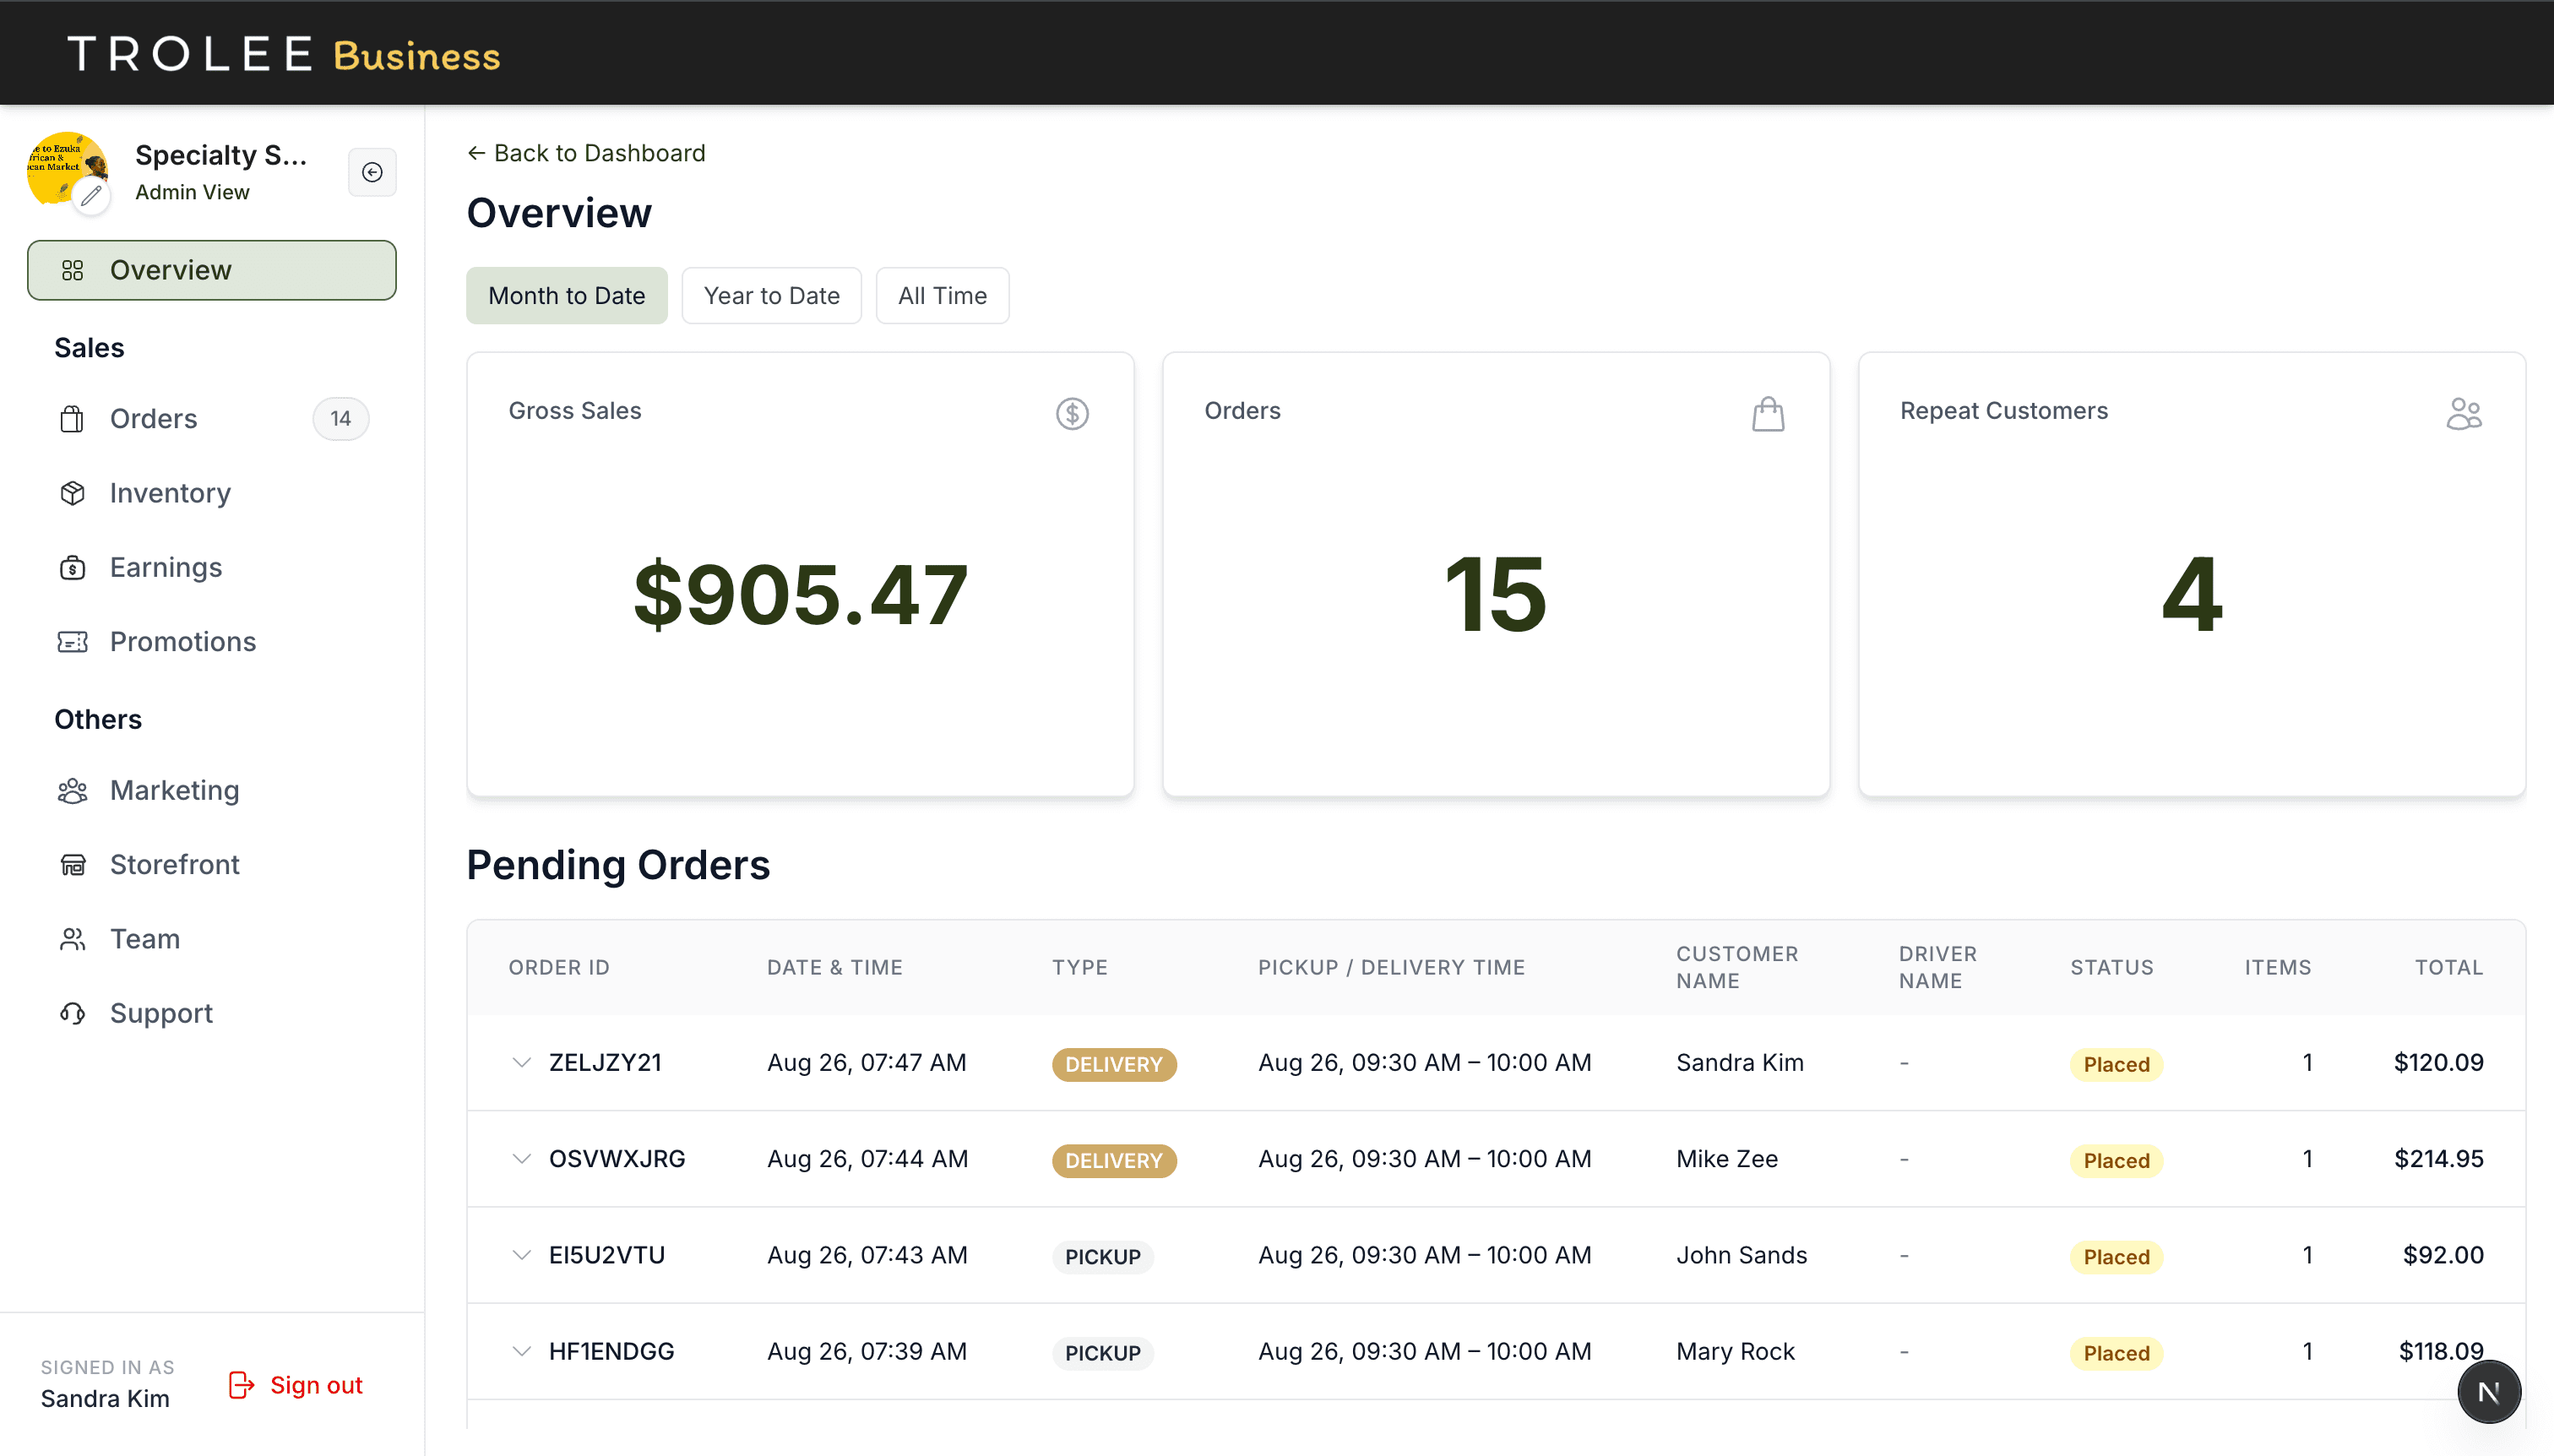Click the DELIVERY badge for OSVWXJRG
The width and height of the screenshot is (2554, 1456).
[1114, 1160]
